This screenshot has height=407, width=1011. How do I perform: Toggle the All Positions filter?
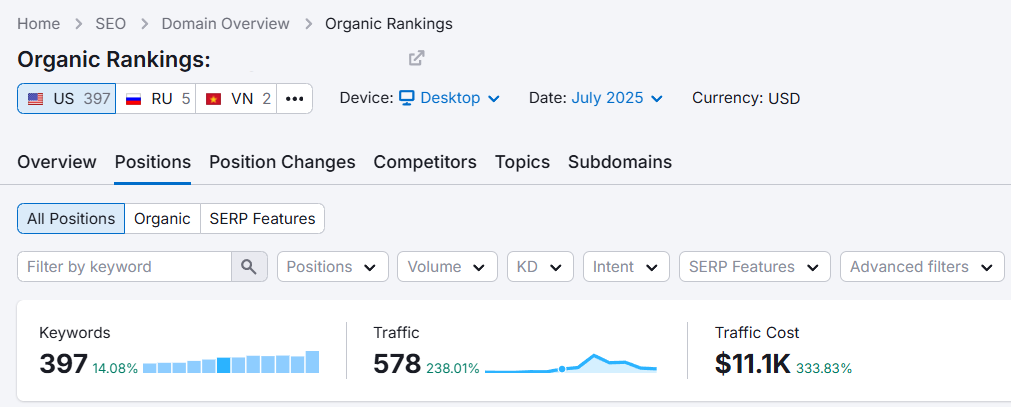71,219
